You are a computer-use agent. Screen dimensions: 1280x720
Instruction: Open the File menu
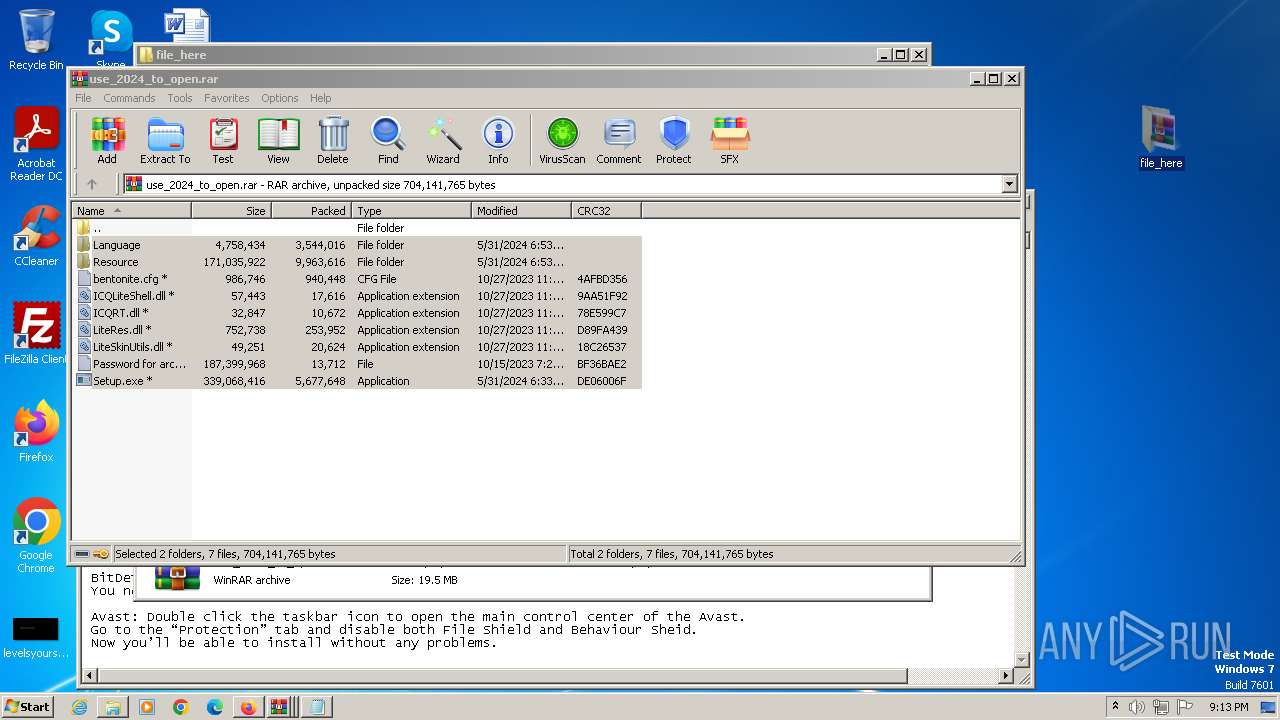tap(83, 98)
